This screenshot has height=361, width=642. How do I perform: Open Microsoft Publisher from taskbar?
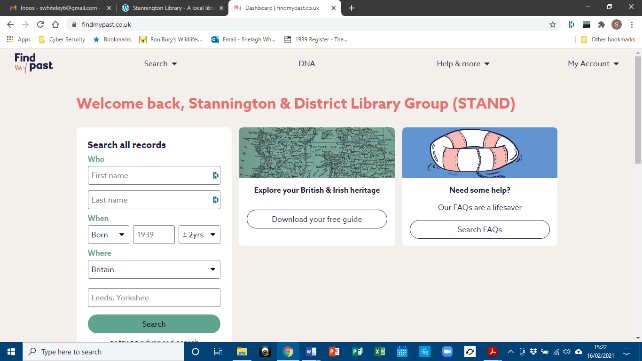pyautogui.click(x=357, y=352)
